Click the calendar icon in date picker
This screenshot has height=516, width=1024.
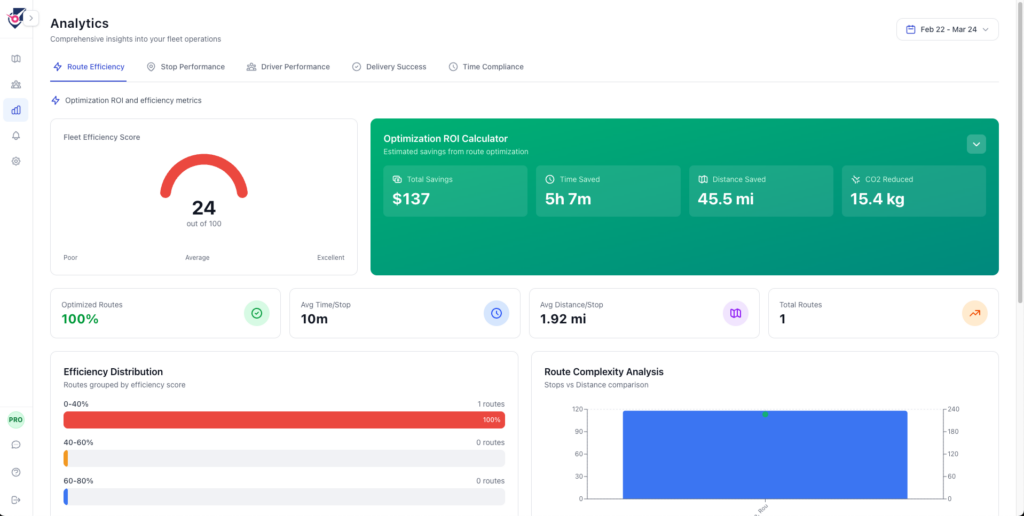coord(910,29)
